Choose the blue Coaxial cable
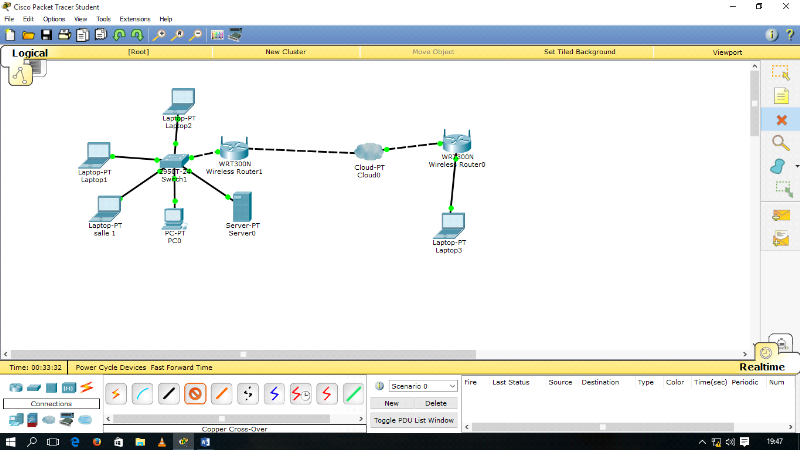This screenshot has height=450, width=800. point(274,394)
